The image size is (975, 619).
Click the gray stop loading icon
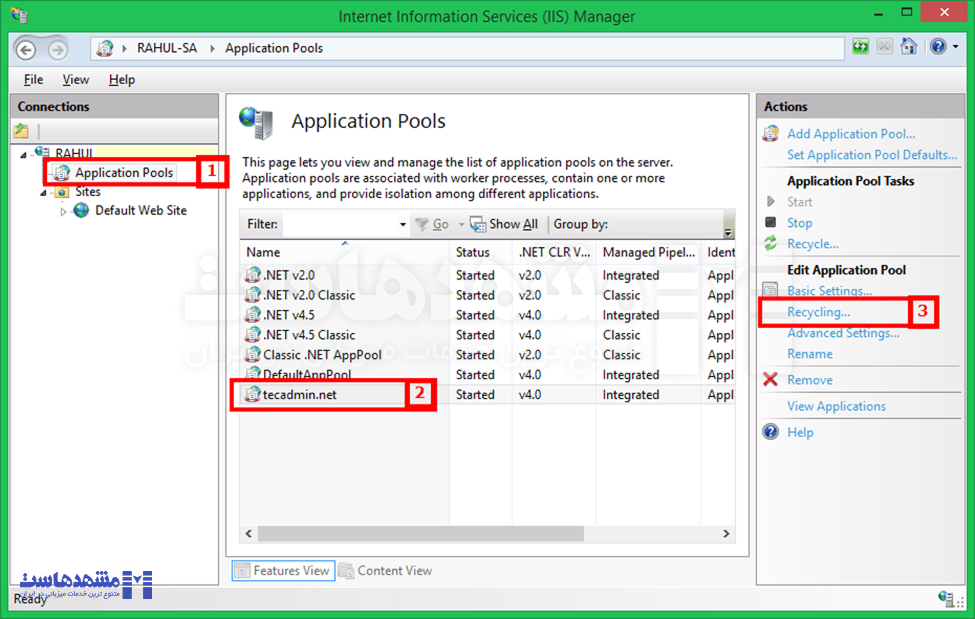884,47
